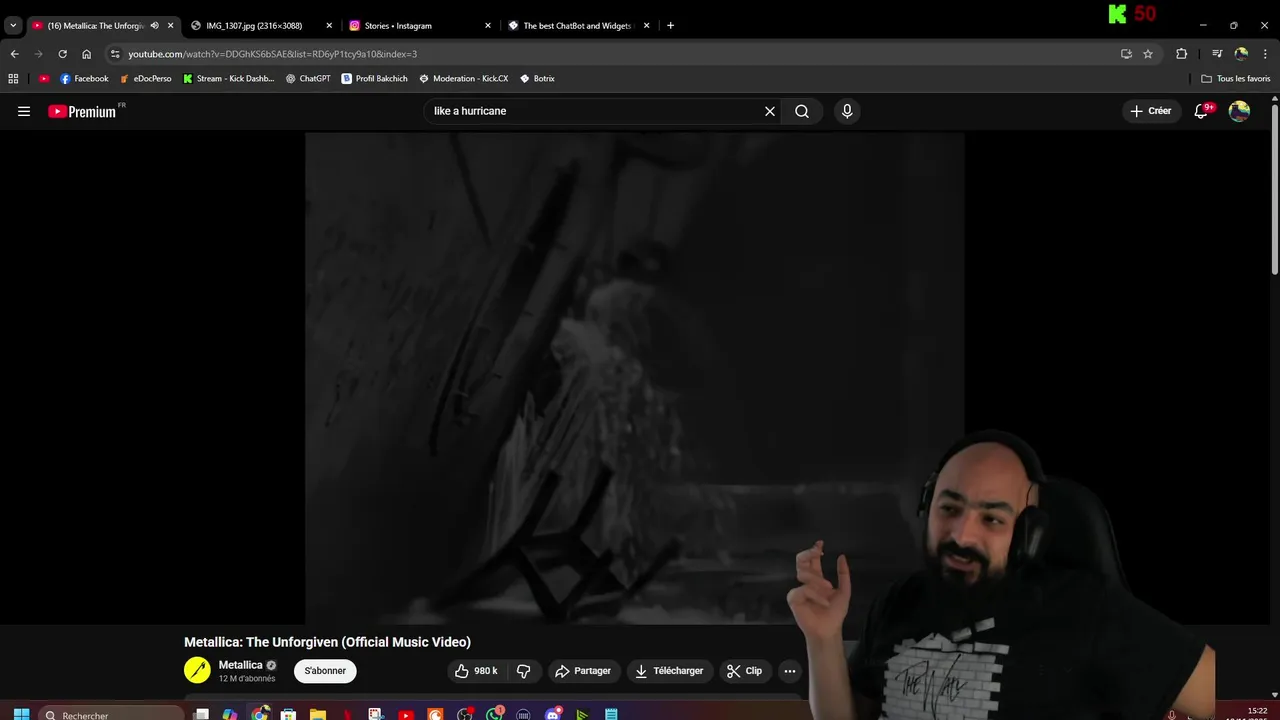Open the YouTube bookmark icon

coord(44,78)
